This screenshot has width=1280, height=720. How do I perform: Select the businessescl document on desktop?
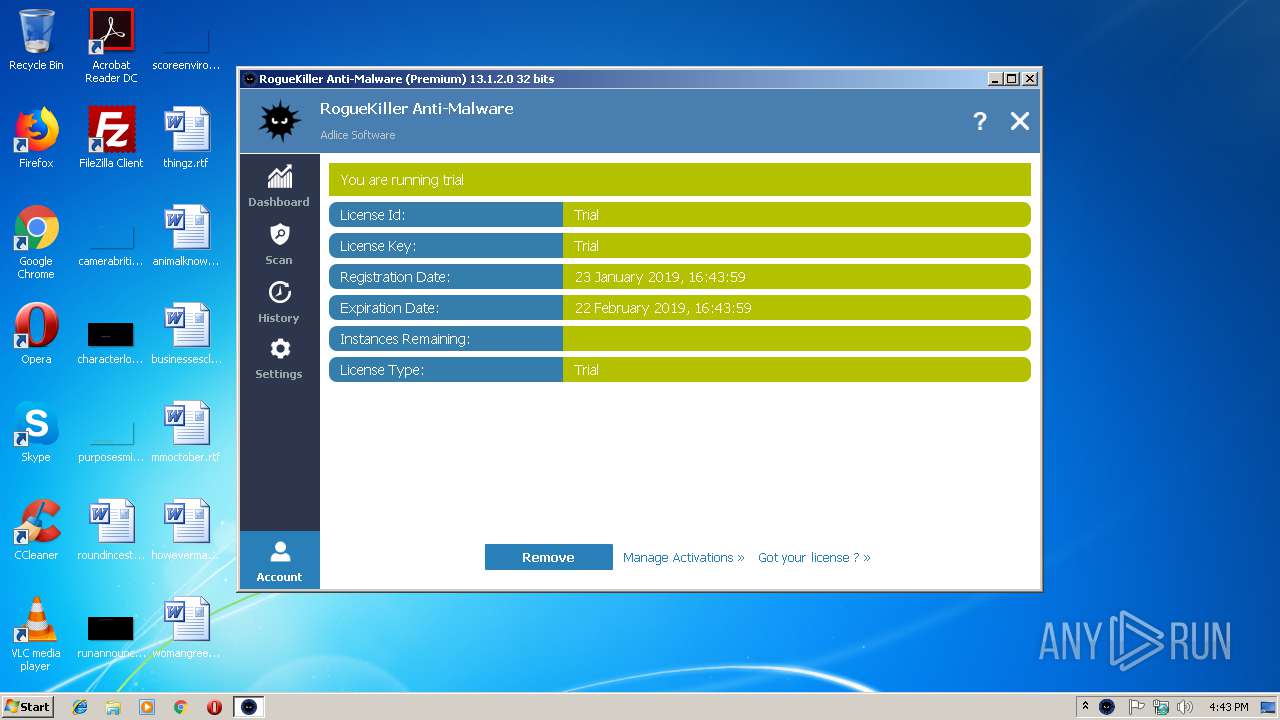coord(186,334)
